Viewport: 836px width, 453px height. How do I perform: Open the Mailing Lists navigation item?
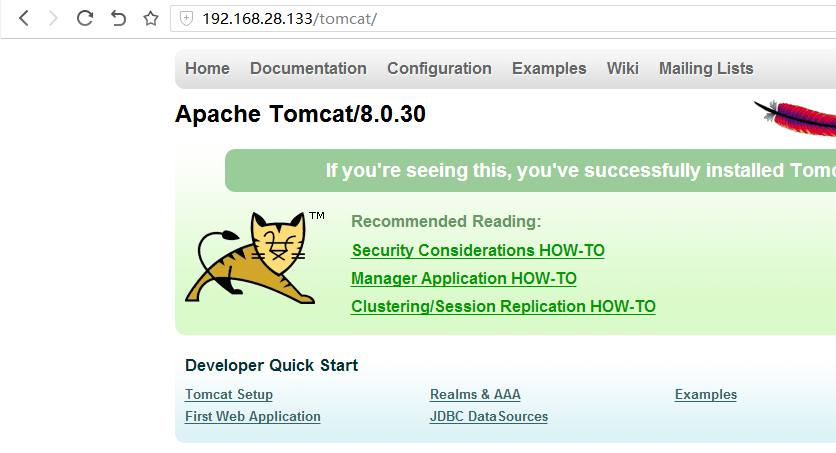[x=706, y=69]
